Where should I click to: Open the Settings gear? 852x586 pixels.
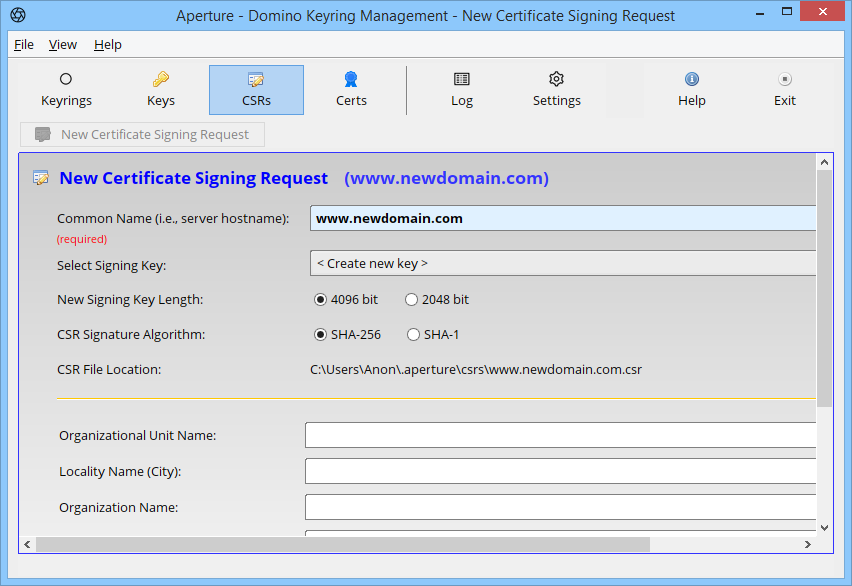pos(556,90)
